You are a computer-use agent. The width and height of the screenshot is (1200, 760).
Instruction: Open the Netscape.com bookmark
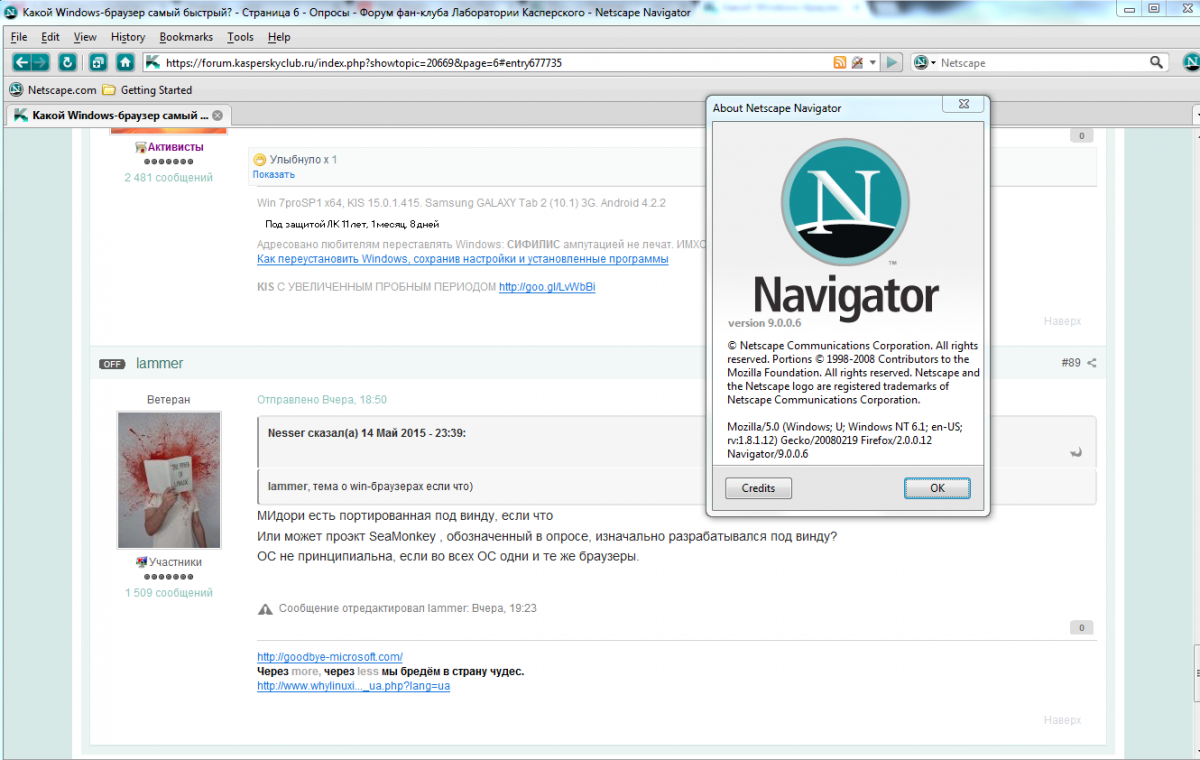tap(53, 89)
